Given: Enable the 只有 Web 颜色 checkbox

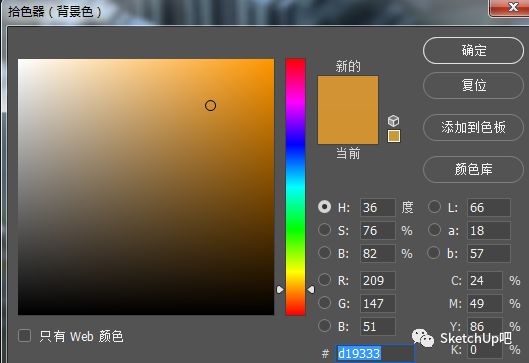Looking at the screenshot, I should 24,336.
